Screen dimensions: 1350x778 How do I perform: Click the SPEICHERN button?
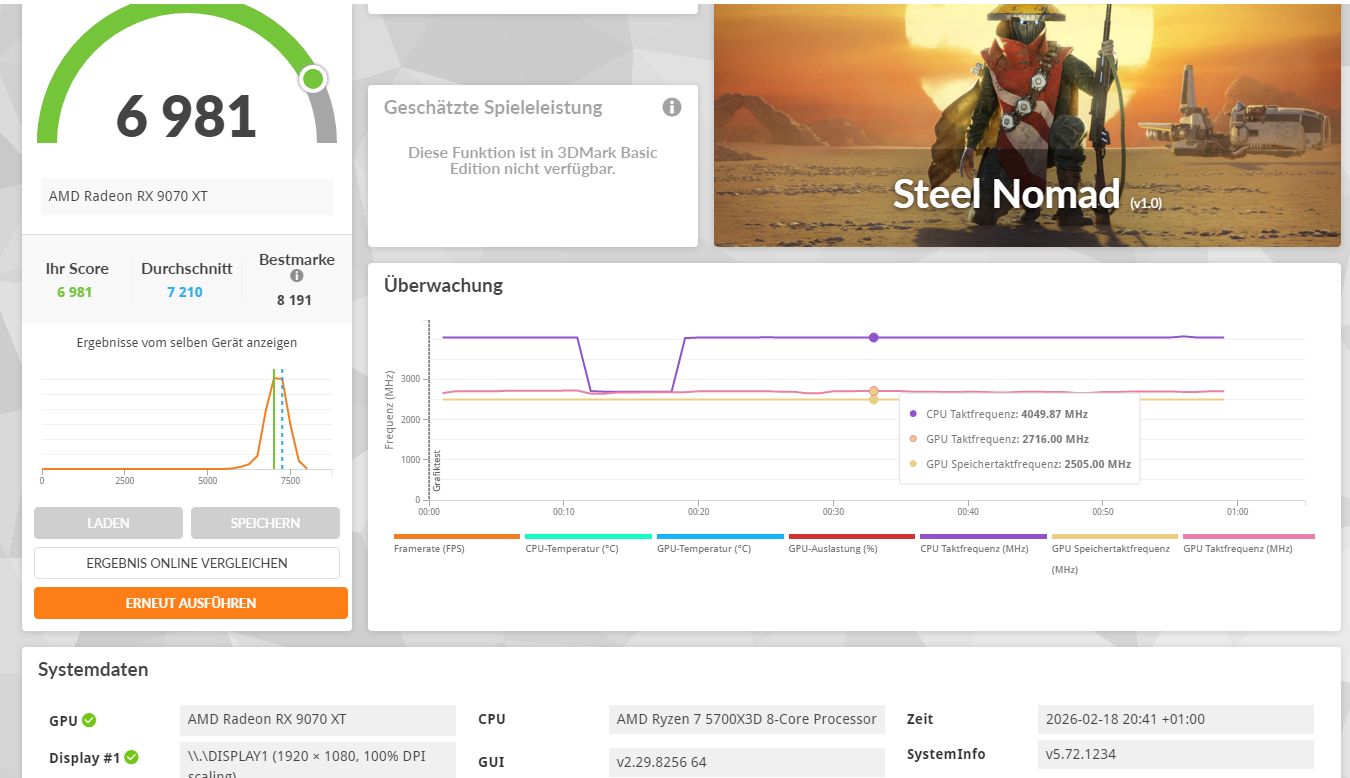pos(265,522)
